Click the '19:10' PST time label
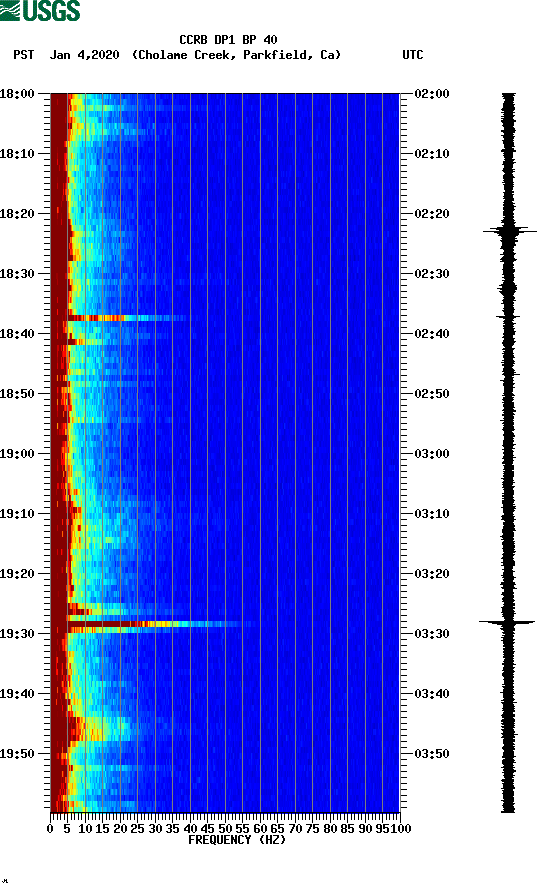 [x=17, y=514]
